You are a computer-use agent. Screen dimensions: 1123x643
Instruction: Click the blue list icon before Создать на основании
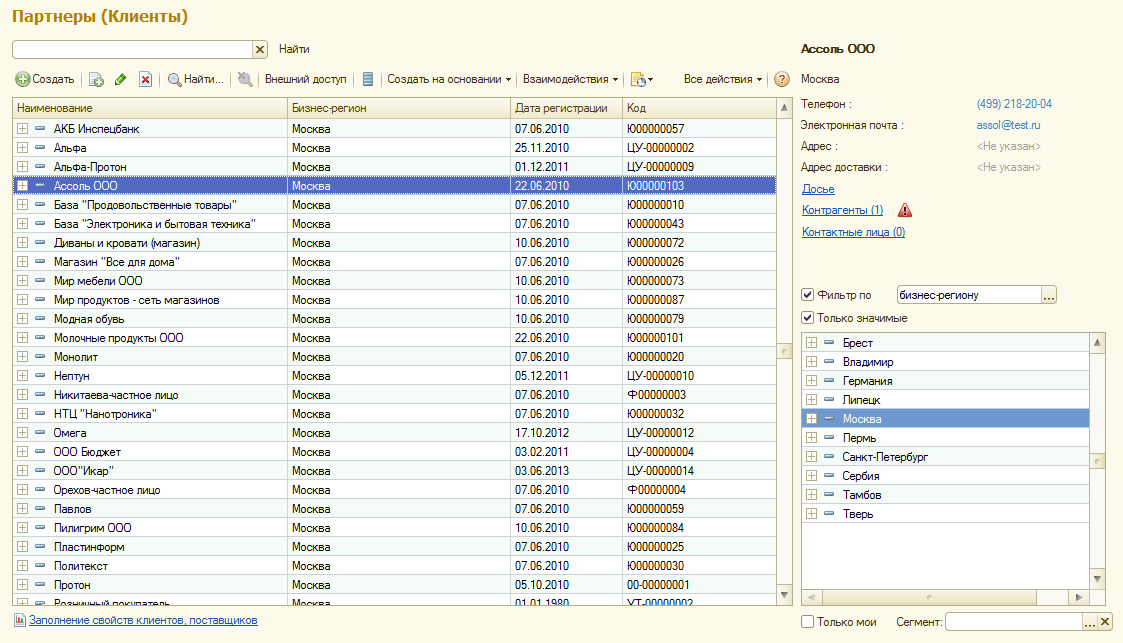coord(368,79)
